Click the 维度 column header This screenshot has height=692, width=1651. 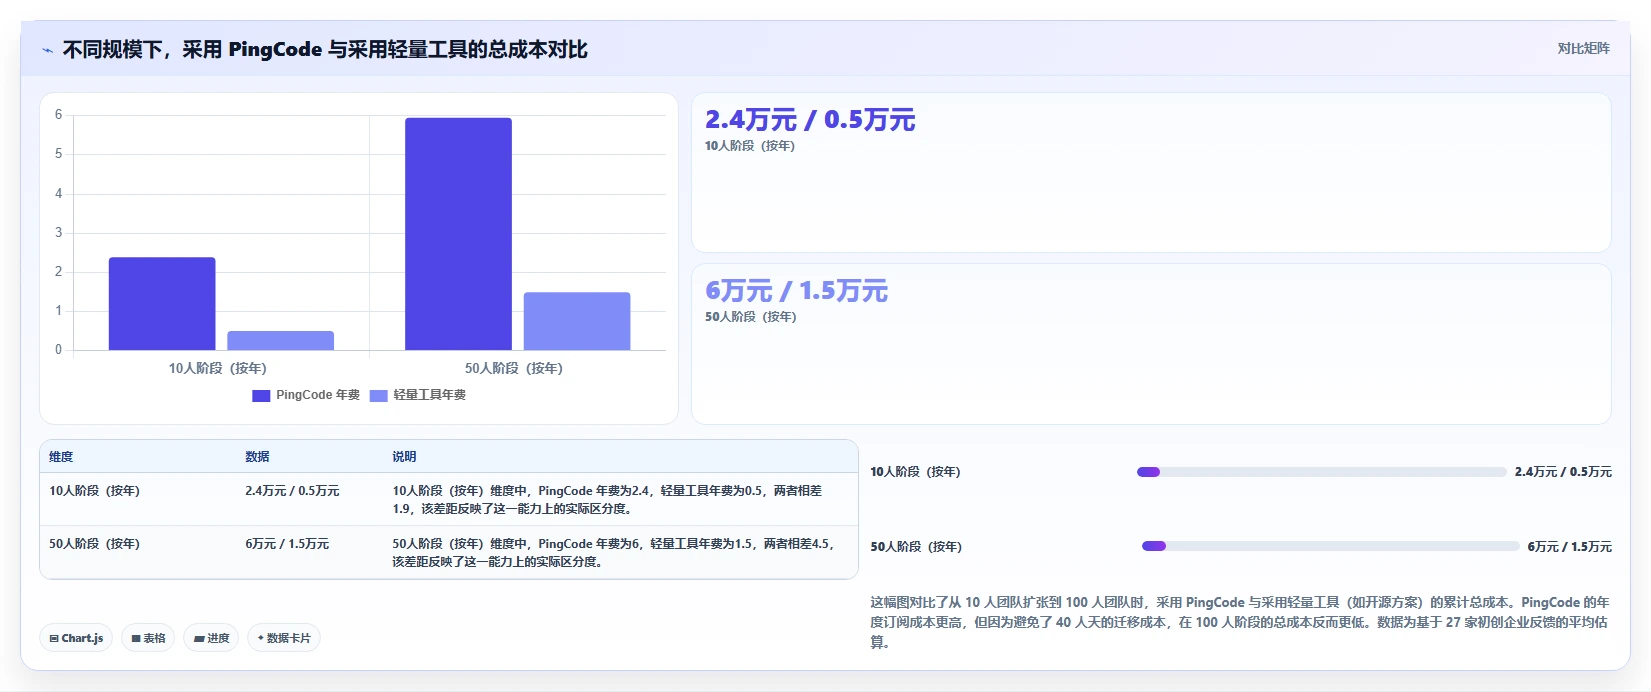tap(61, 457)
